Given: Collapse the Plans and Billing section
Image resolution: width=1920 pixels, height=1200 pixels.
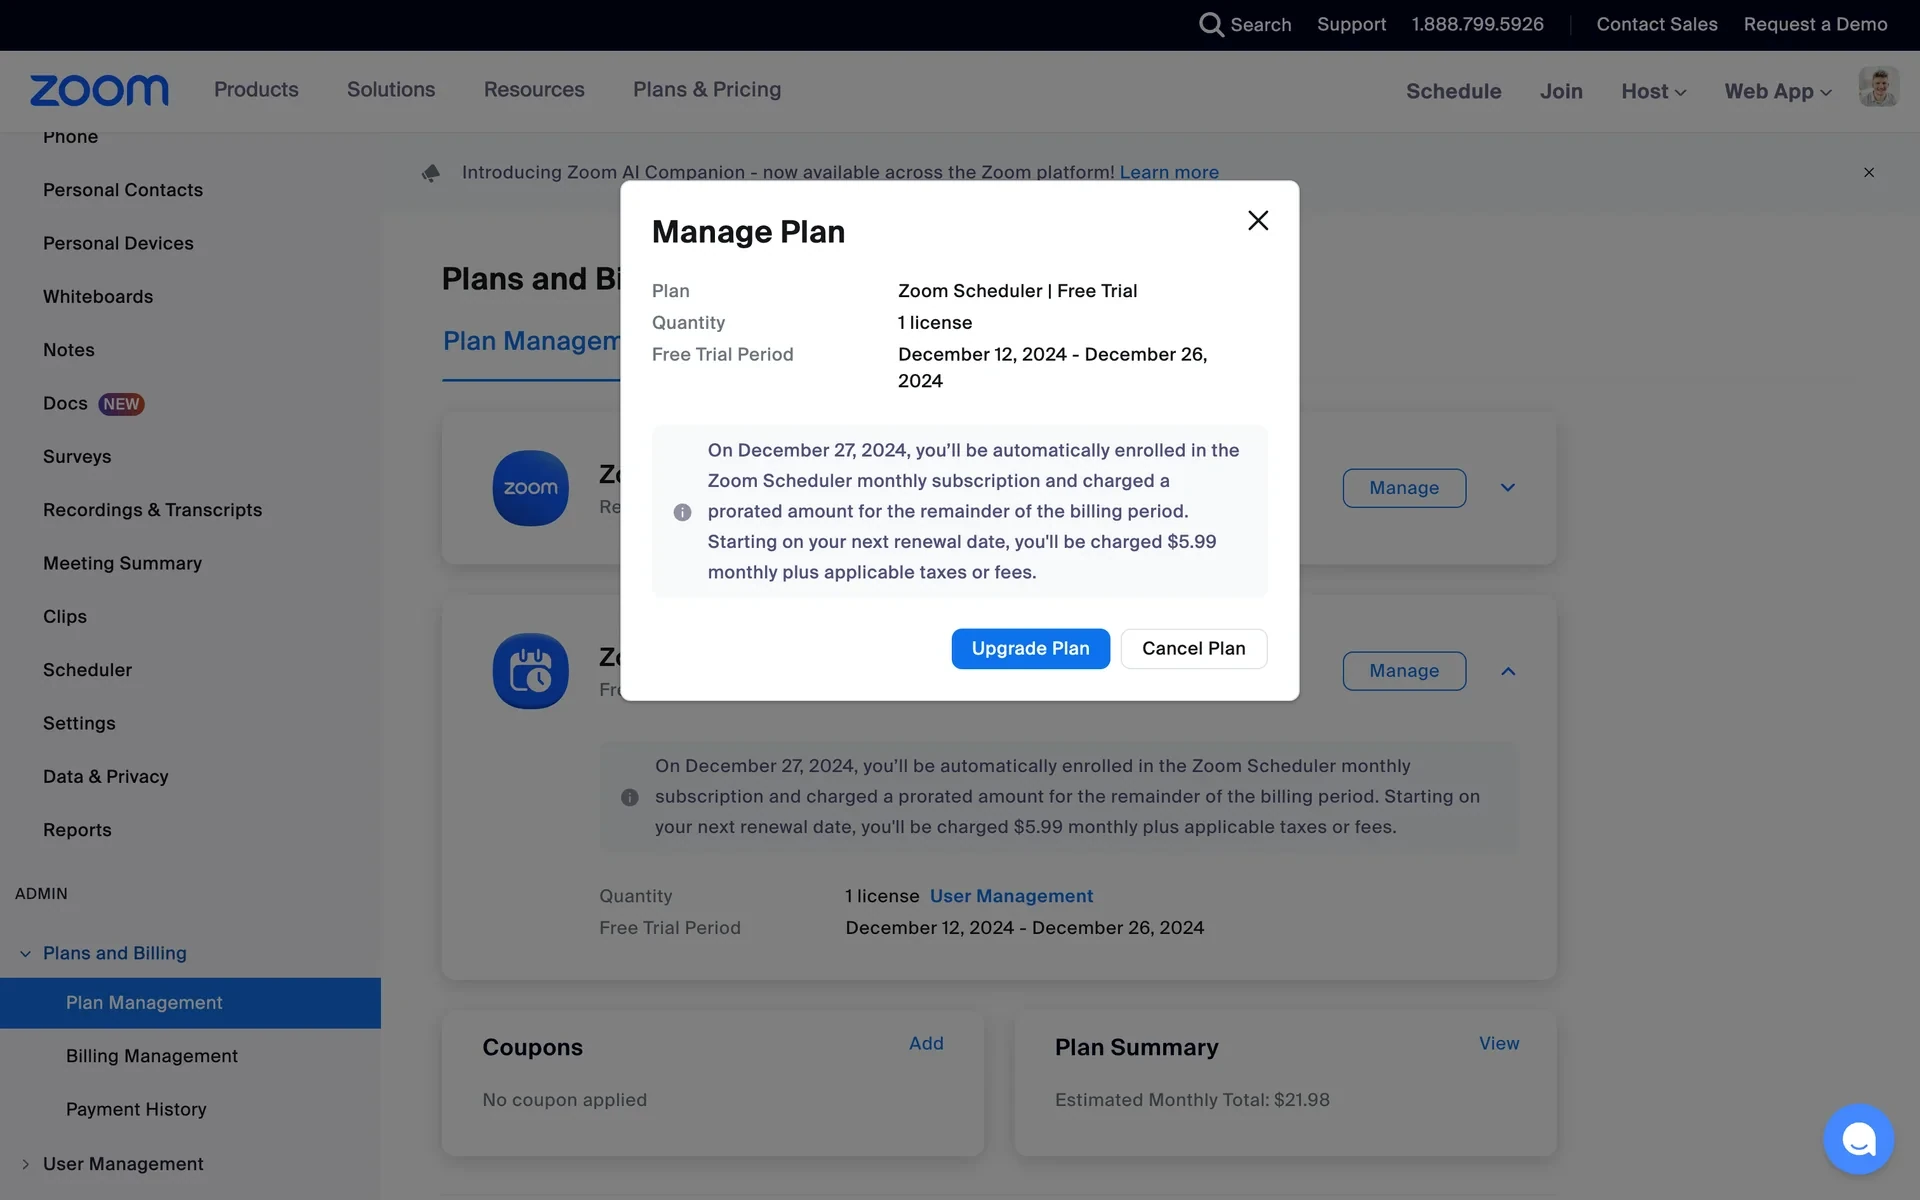Looking at the screenshot, I should [x=25, y=954].
